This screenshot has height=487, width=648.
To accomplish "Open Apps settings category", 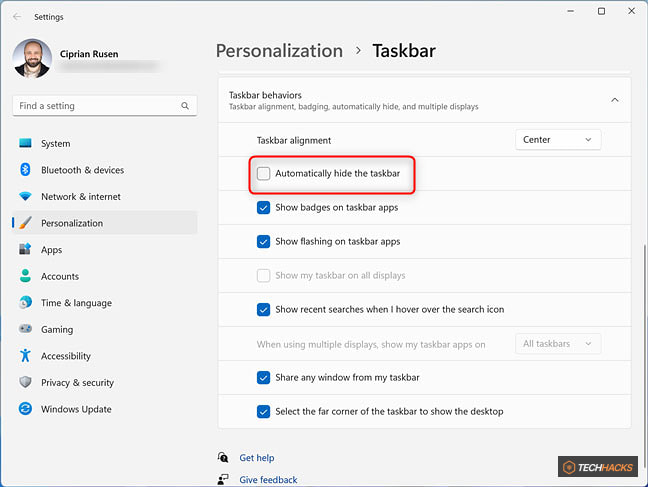I will coord(105,249).
